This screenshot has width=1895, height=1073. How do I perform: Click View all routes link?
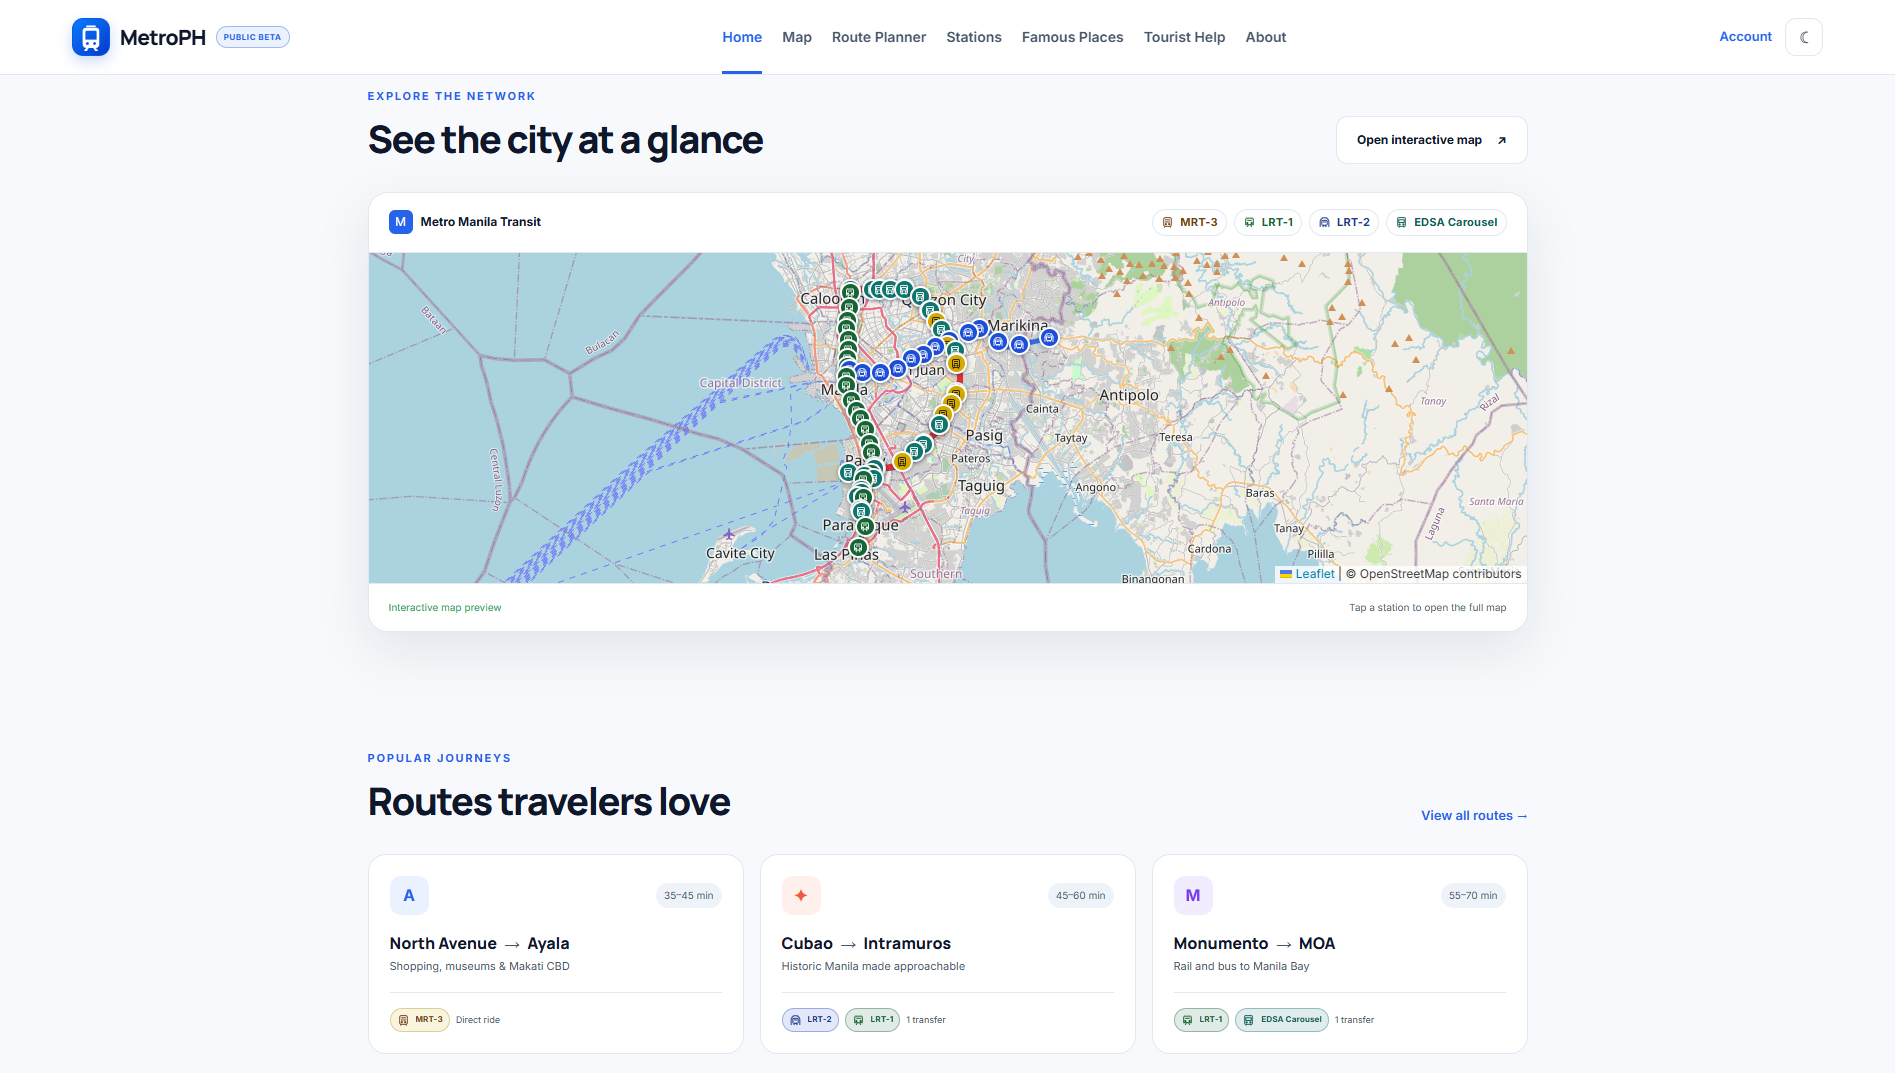pos(1474,816)
